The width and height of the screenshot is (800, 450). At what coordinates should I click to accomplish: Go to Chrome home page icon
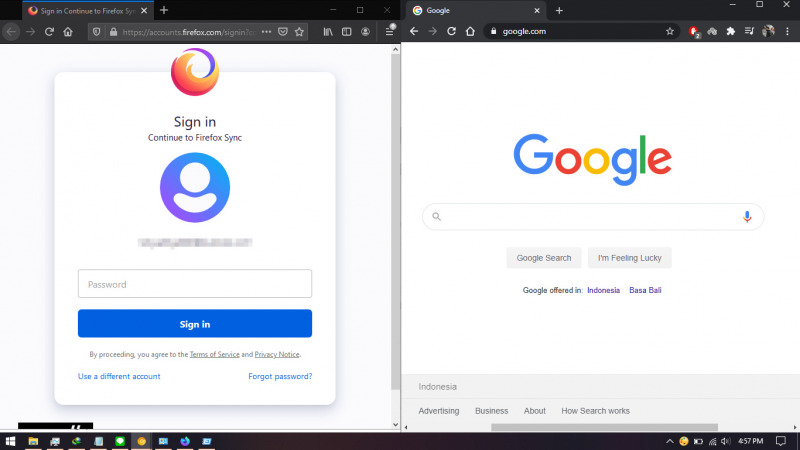click(x=470, y=31)
